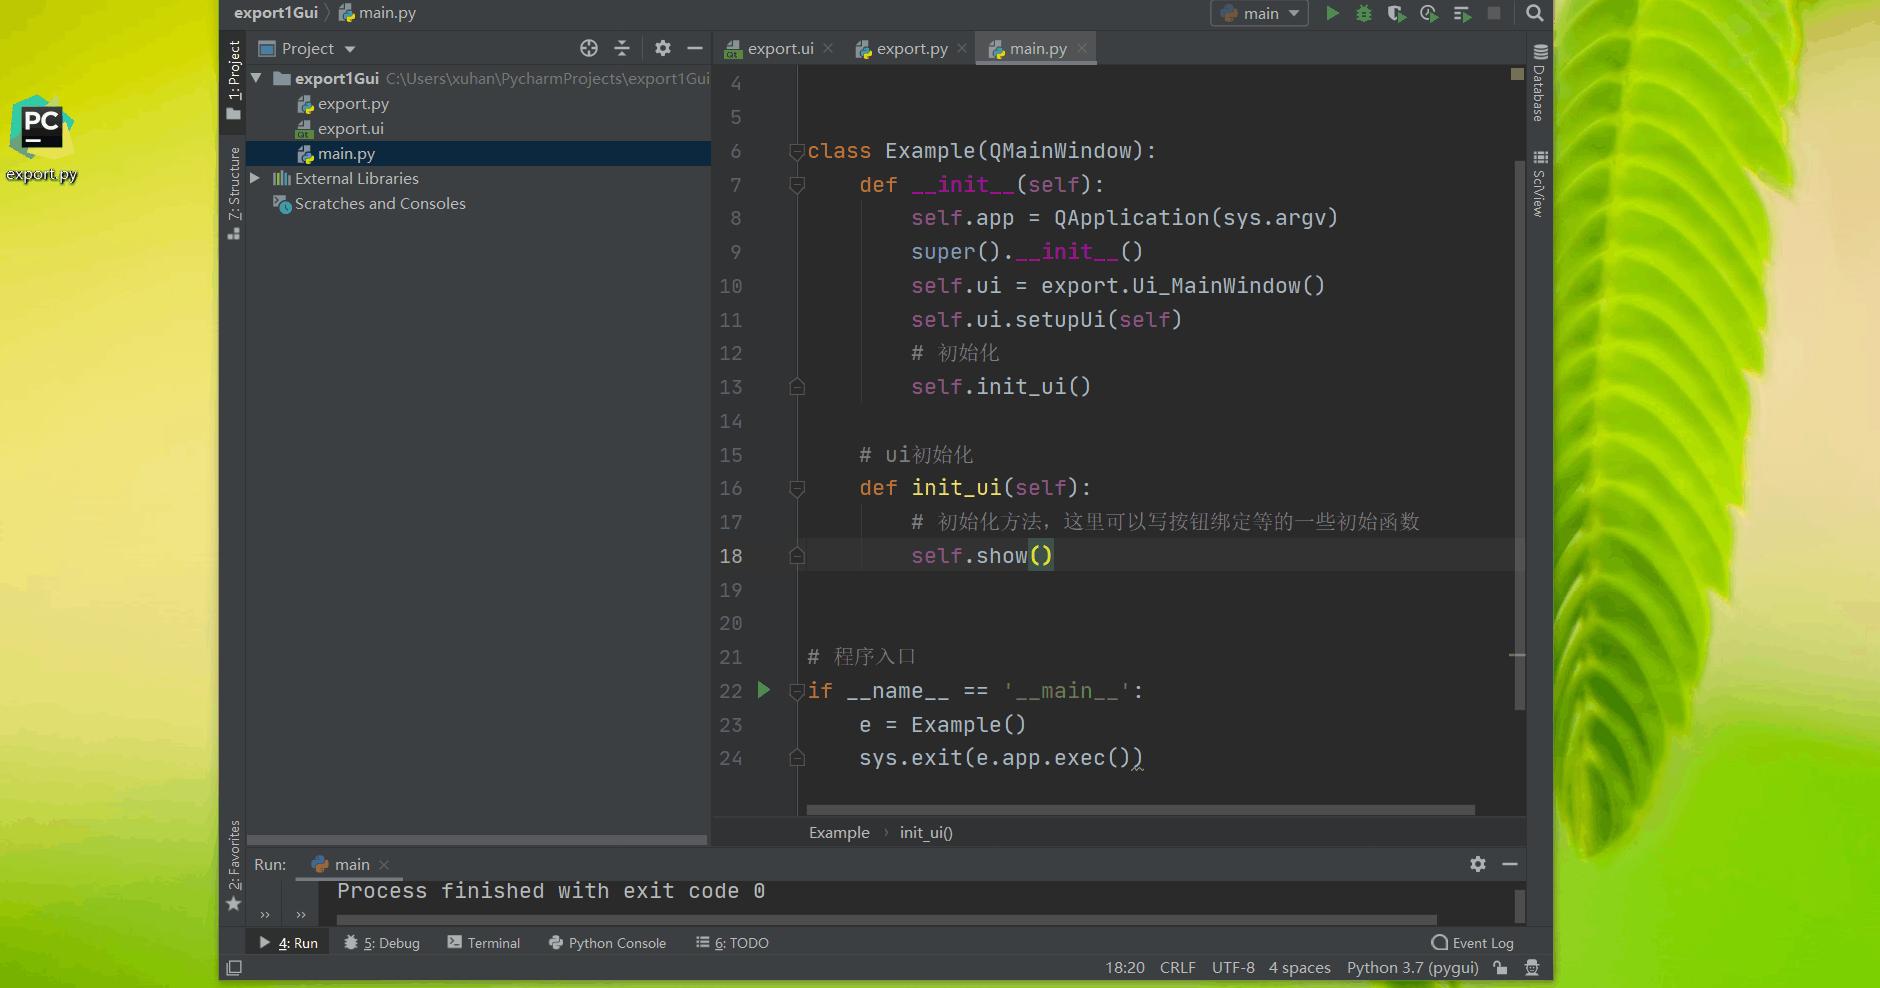The height and width of the screenshot is (988, 1880).
Task: Expand the External Libraries node
Action: 255,178
